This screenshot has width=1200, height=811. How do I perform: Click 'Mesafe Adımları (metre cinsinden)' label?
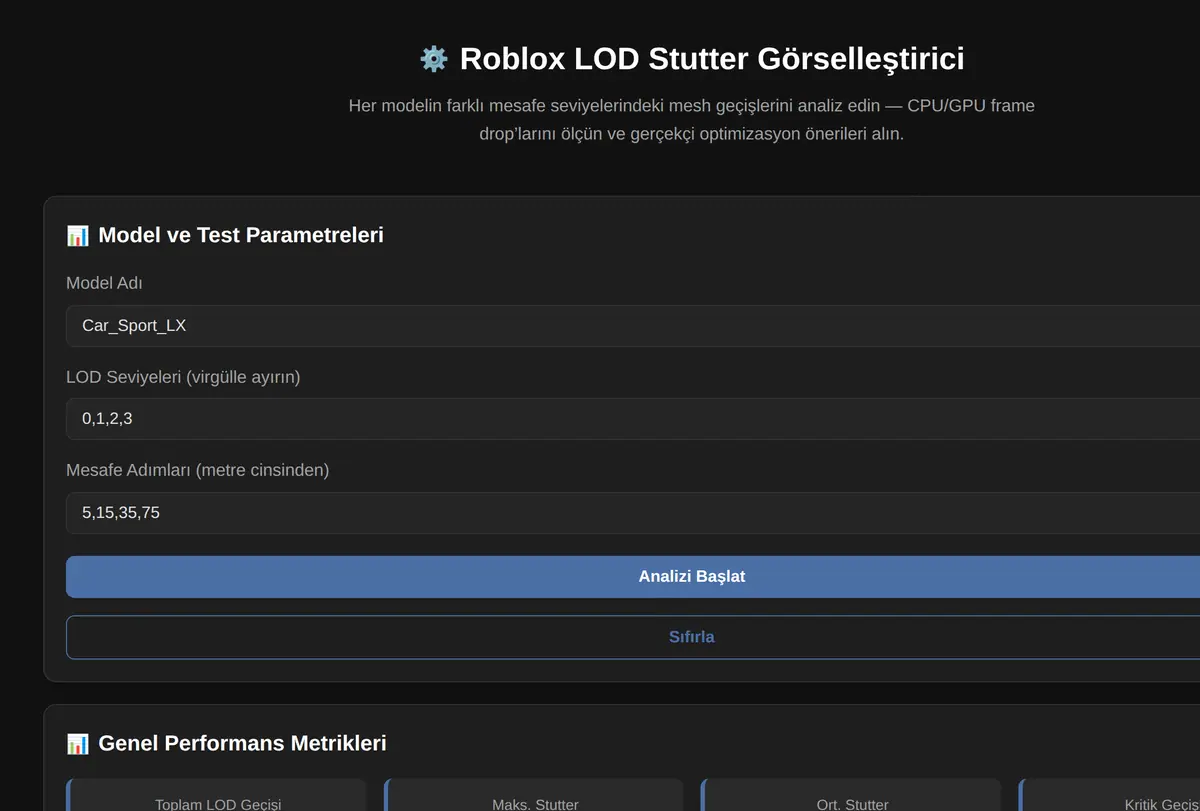click(197, 470)
